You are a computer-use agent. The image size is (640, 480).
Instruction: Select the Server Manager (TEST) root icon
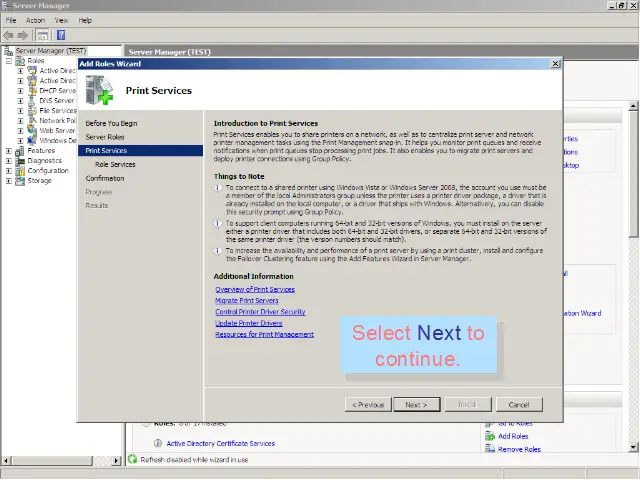[8, 51]
